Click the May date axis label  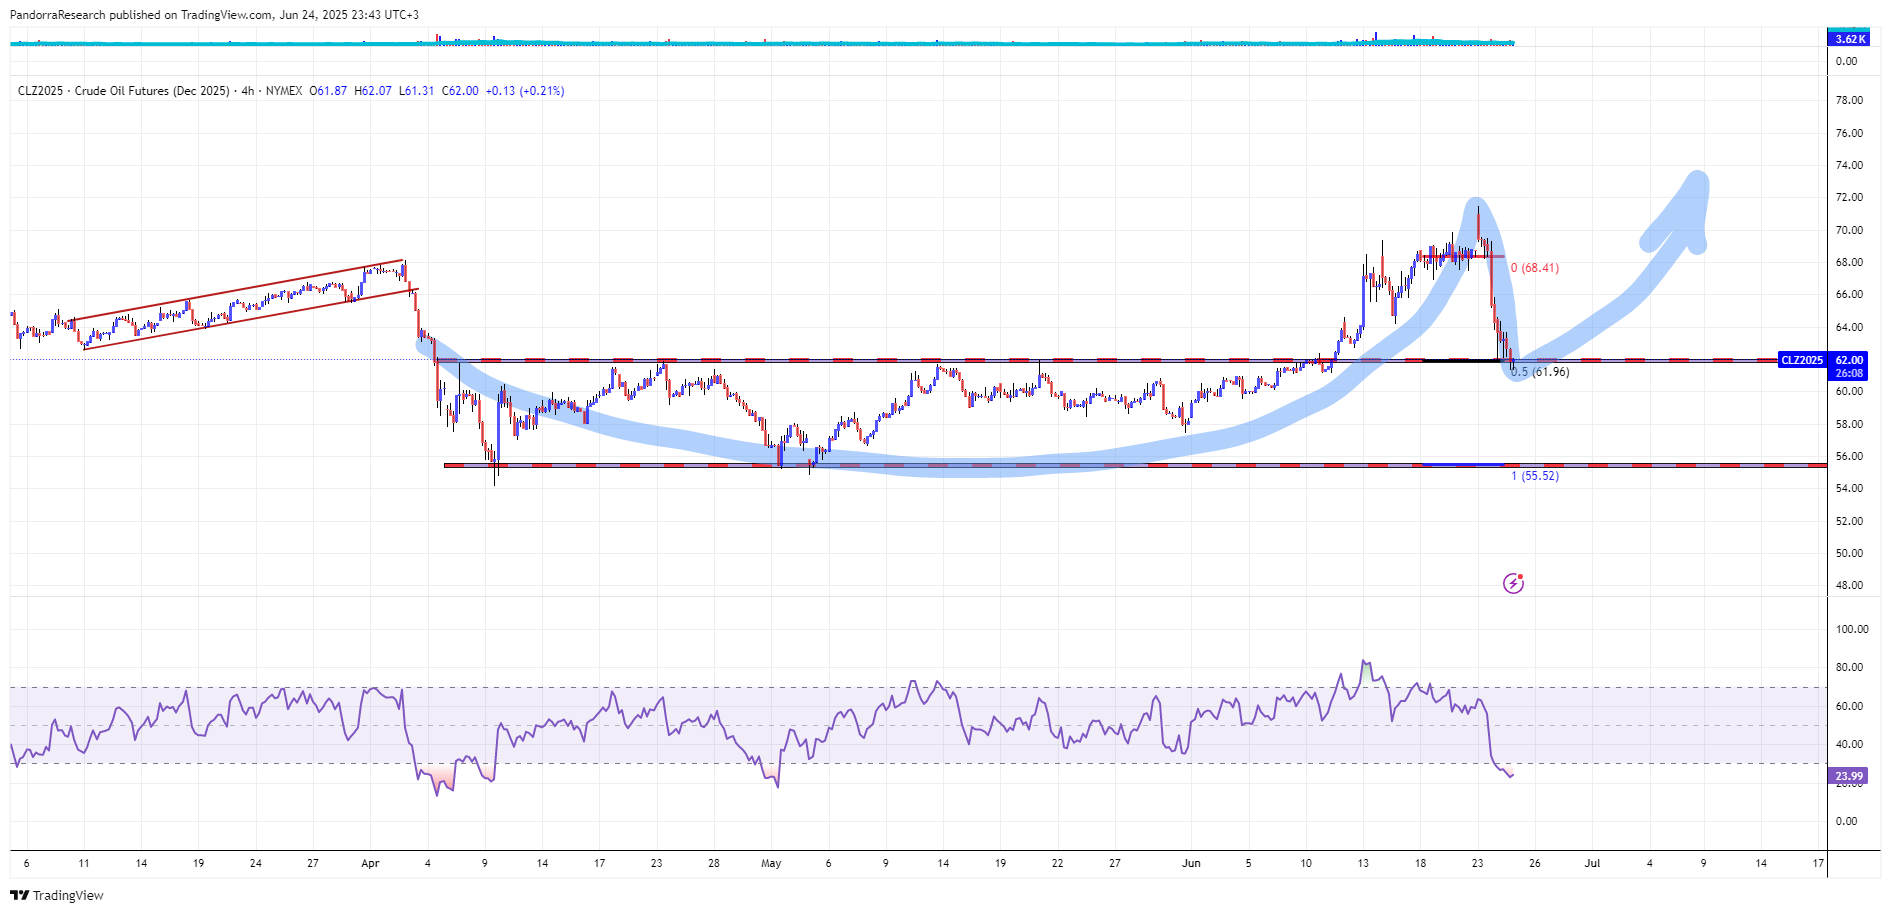pyautogui.click(x=771, y=863)
